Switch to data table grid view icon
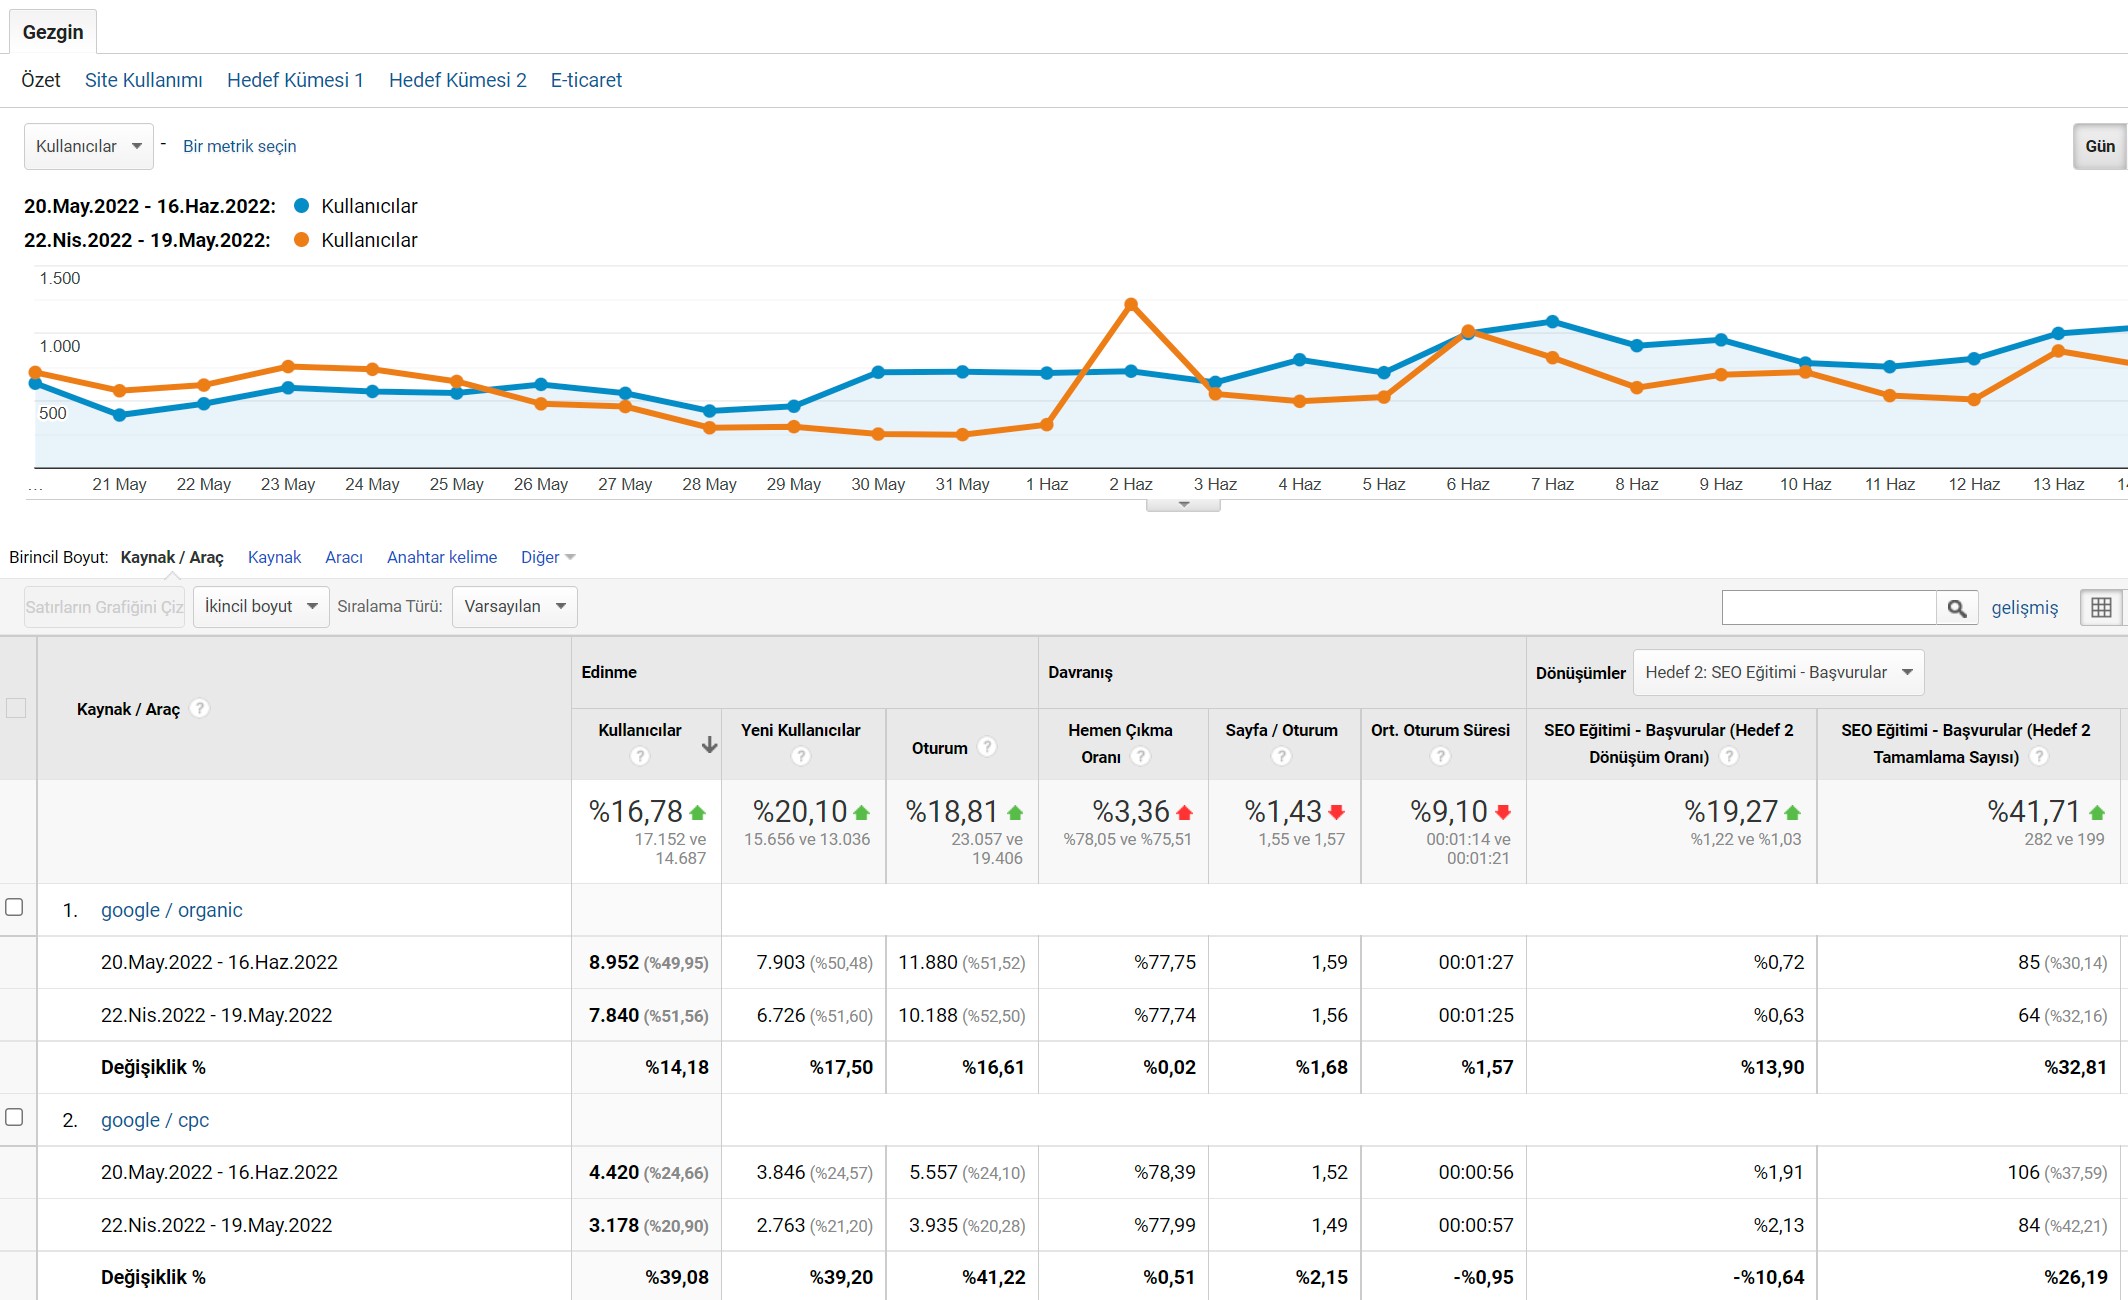2128x1300 pixels. (x=2101, y=607)
